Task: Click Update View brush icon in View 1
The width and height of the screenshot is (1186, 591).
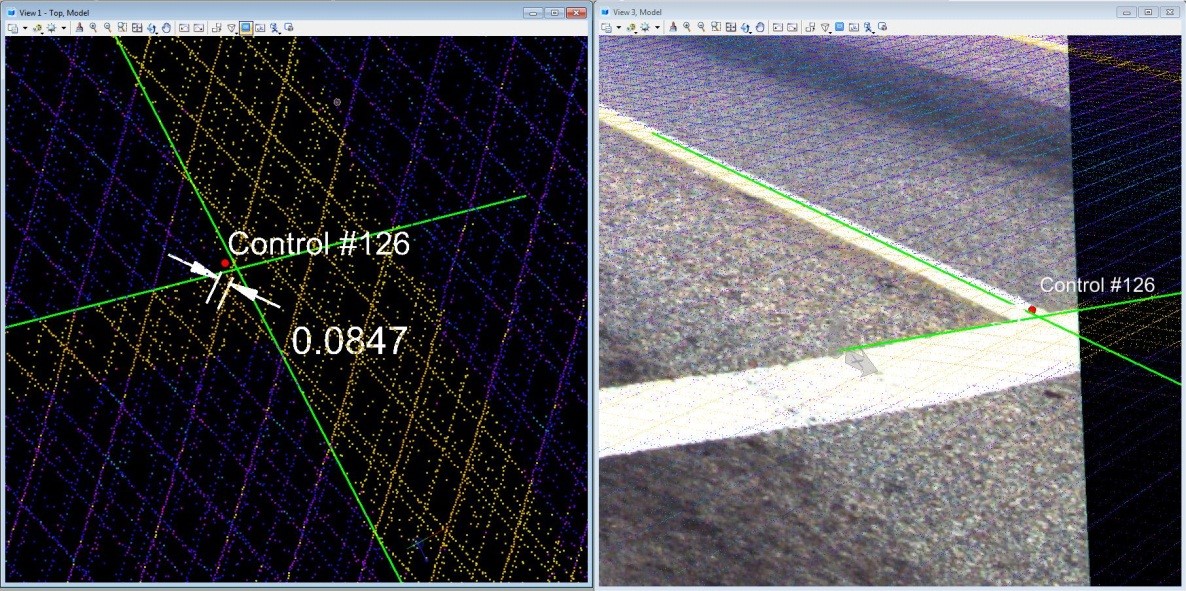Action: pyautogui.click(x=79, y=28)
